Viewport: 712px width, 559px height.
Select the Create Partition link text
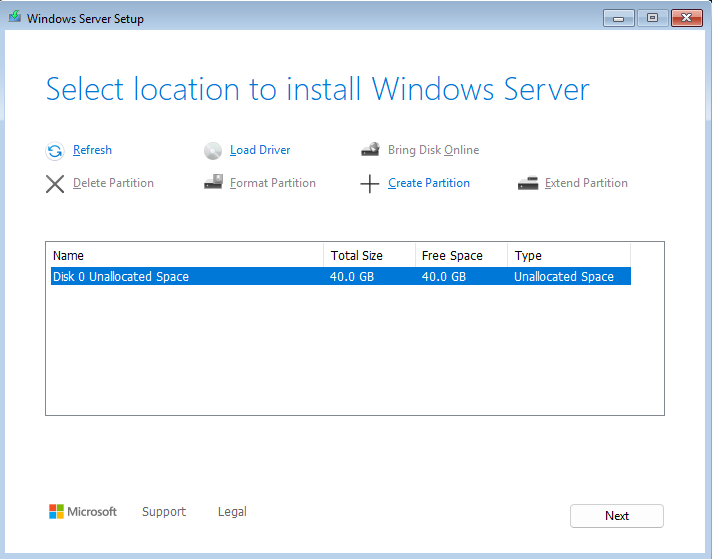click(x=428, y=183)
